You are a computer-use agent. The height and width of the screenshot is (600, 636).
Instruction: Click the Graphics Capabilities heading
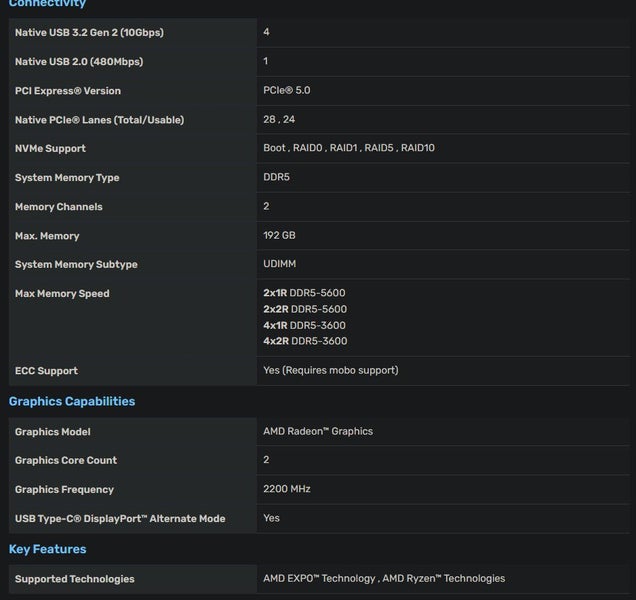[x=72, y=401]
